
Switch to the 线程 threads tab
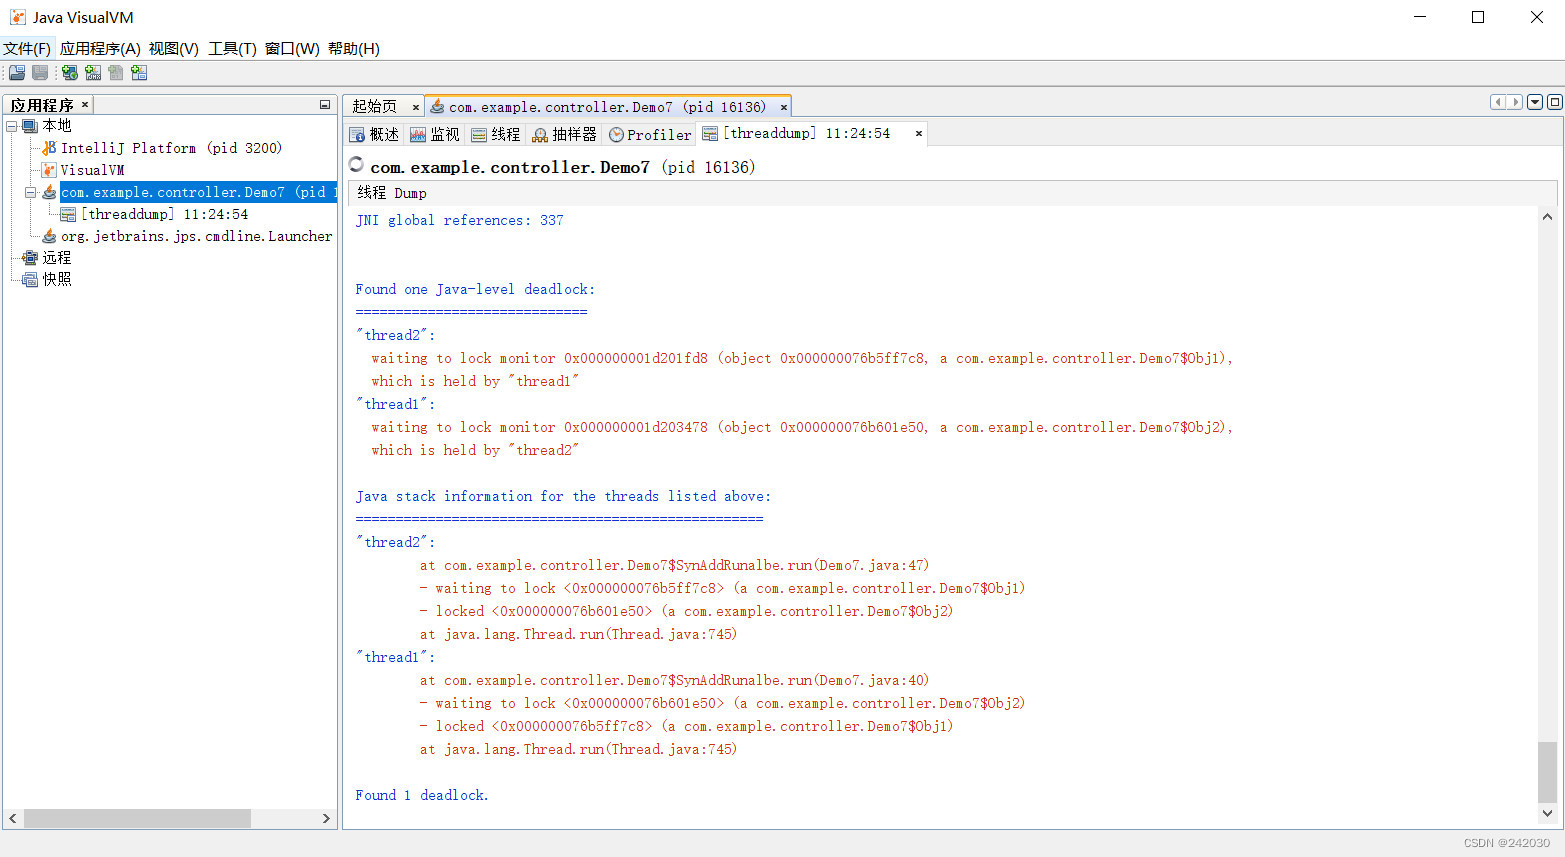point(496,134)
